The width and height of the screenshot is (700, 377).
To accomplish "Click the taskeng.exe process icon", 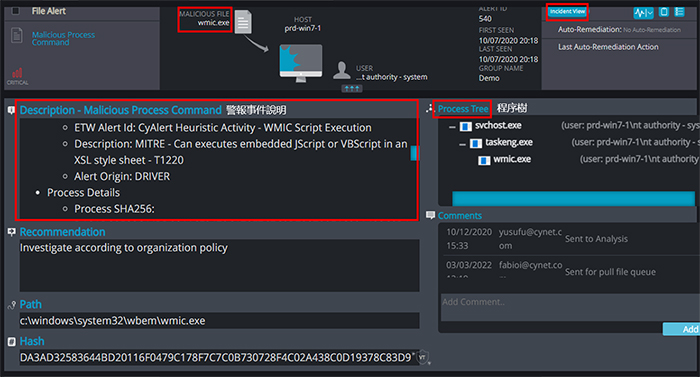I will (x=476, y=143).
